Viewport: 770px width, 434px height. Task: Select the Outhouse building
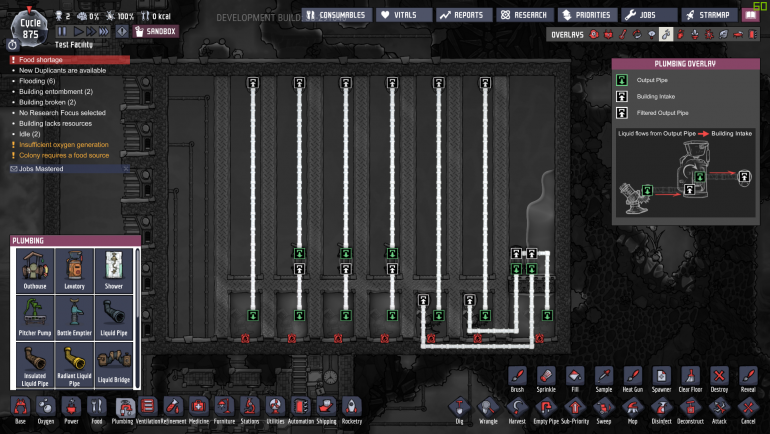click(x=35, y=270)
